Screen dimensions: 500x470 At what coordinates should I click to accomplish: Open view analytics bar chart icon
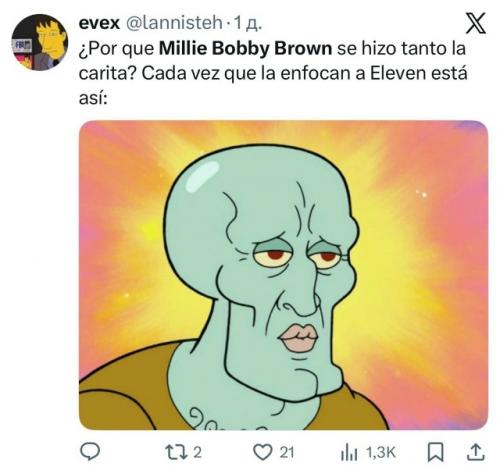[x=349, y=453]
